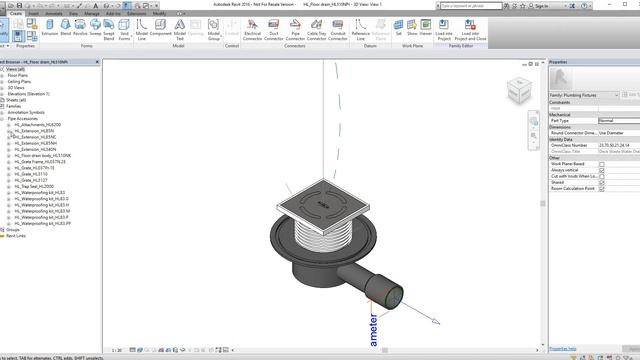
Task: Open the Add-Ins ribbon tab
Action: [x=113, y=13]
